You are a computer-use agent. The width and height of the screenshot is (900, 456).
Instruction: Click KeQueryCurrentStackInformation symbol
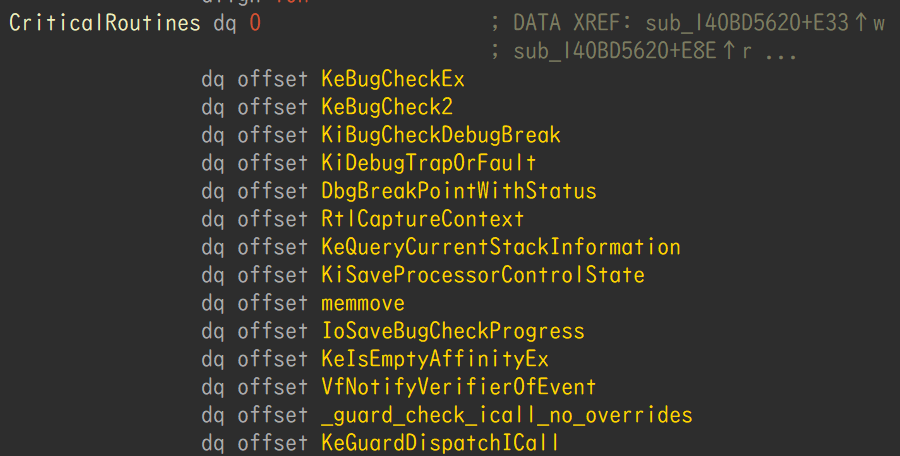pyautogui.click(x=501, y=248)
